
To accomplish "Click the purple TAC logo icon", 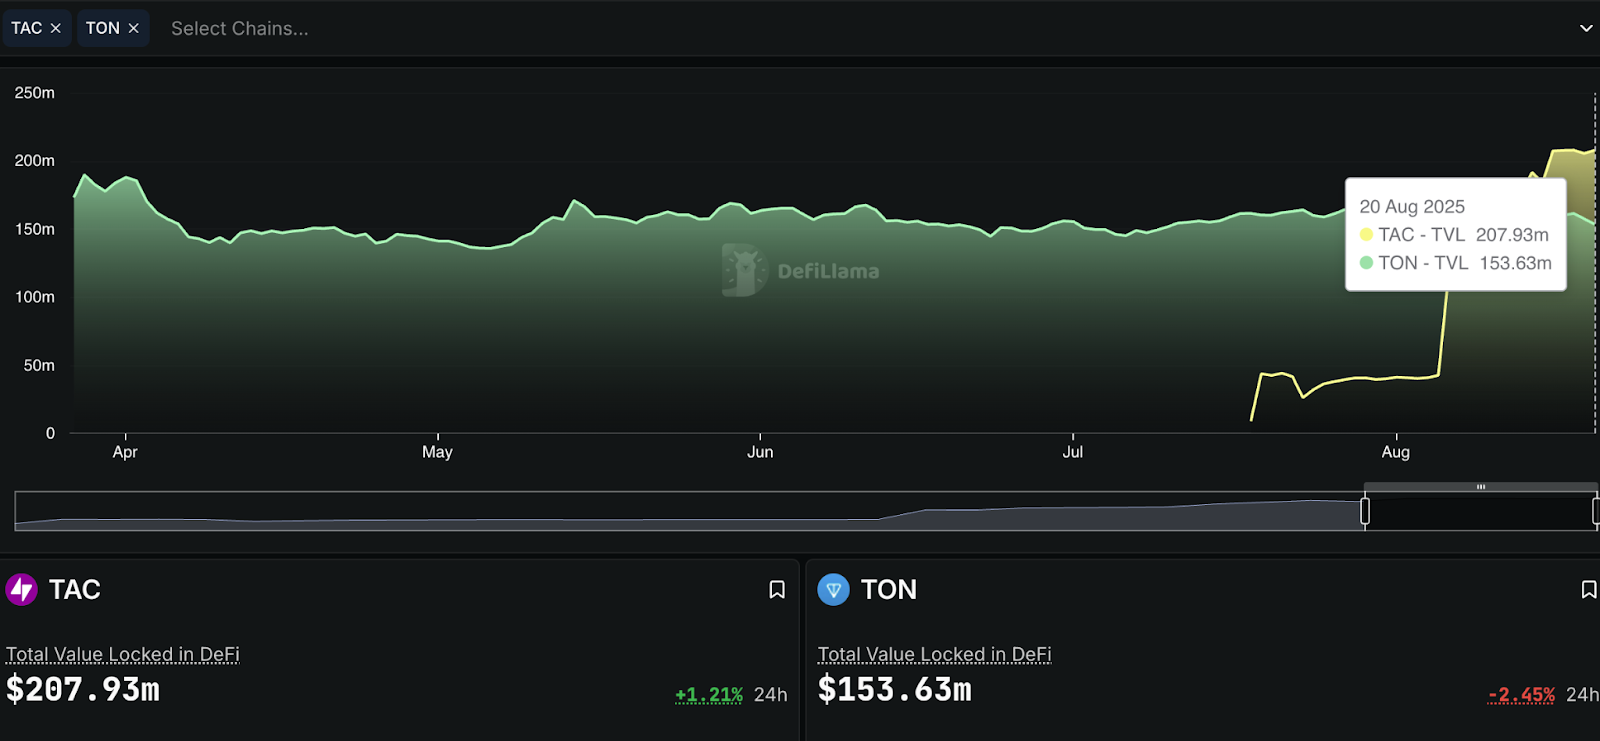I will pyautogui.click(x=21, y=590).
